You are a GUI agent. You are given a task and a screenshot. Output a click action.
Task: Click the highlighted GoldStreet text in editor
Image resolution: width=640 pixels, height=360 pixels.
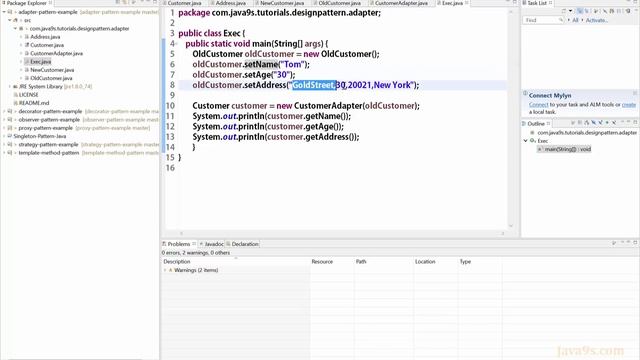click(313, 85)
